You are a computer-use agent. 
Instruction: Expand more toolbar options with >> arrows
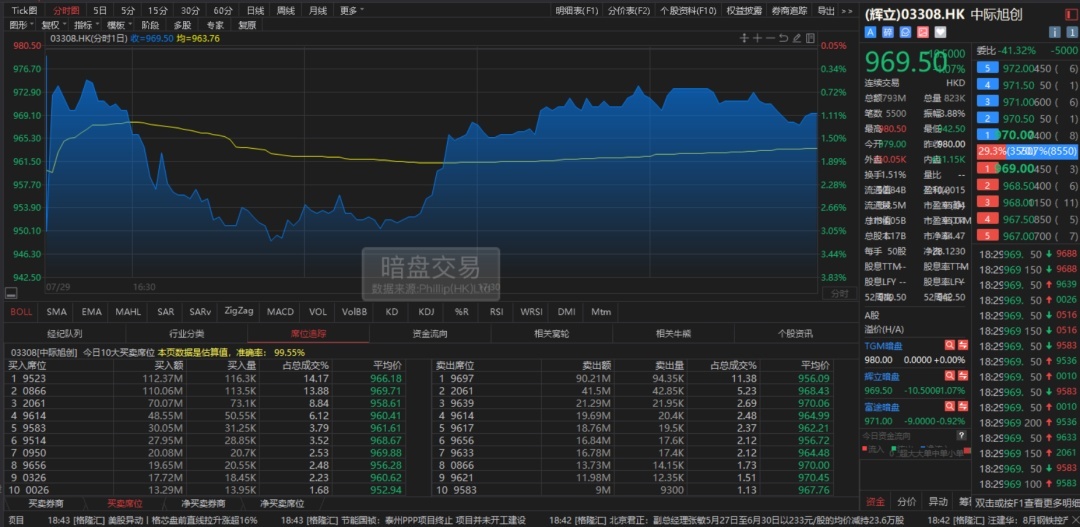[847, 11]
